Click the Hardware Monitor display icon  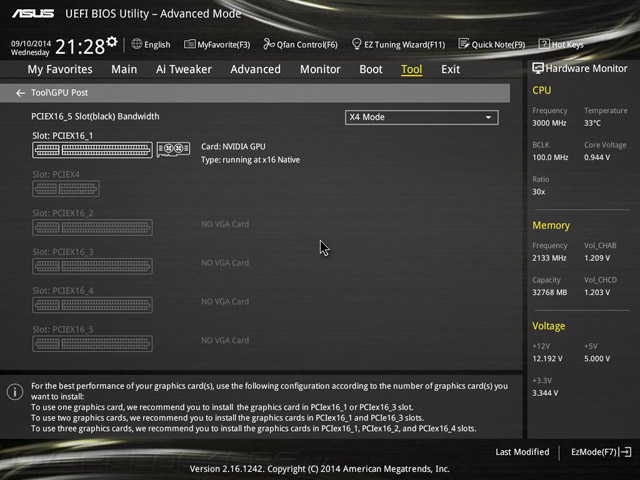(538, 68)
